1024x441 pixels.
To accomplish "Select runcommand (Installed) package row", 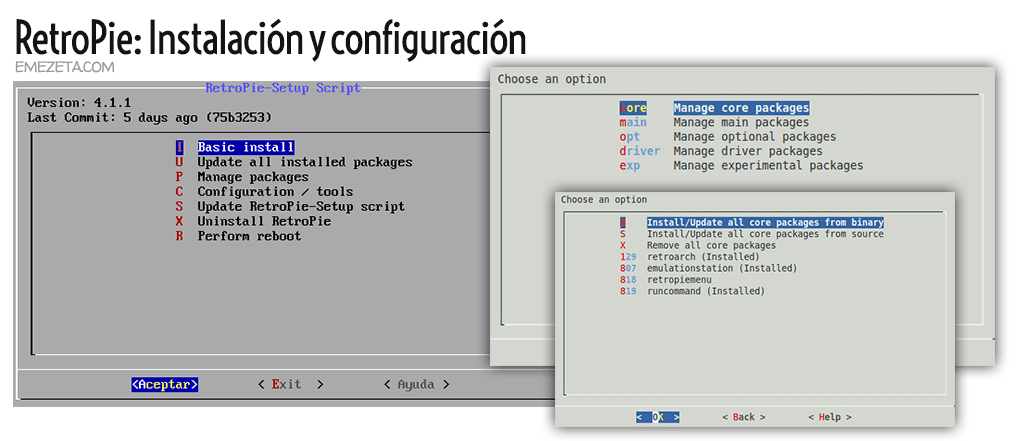I will pos(692,291).
